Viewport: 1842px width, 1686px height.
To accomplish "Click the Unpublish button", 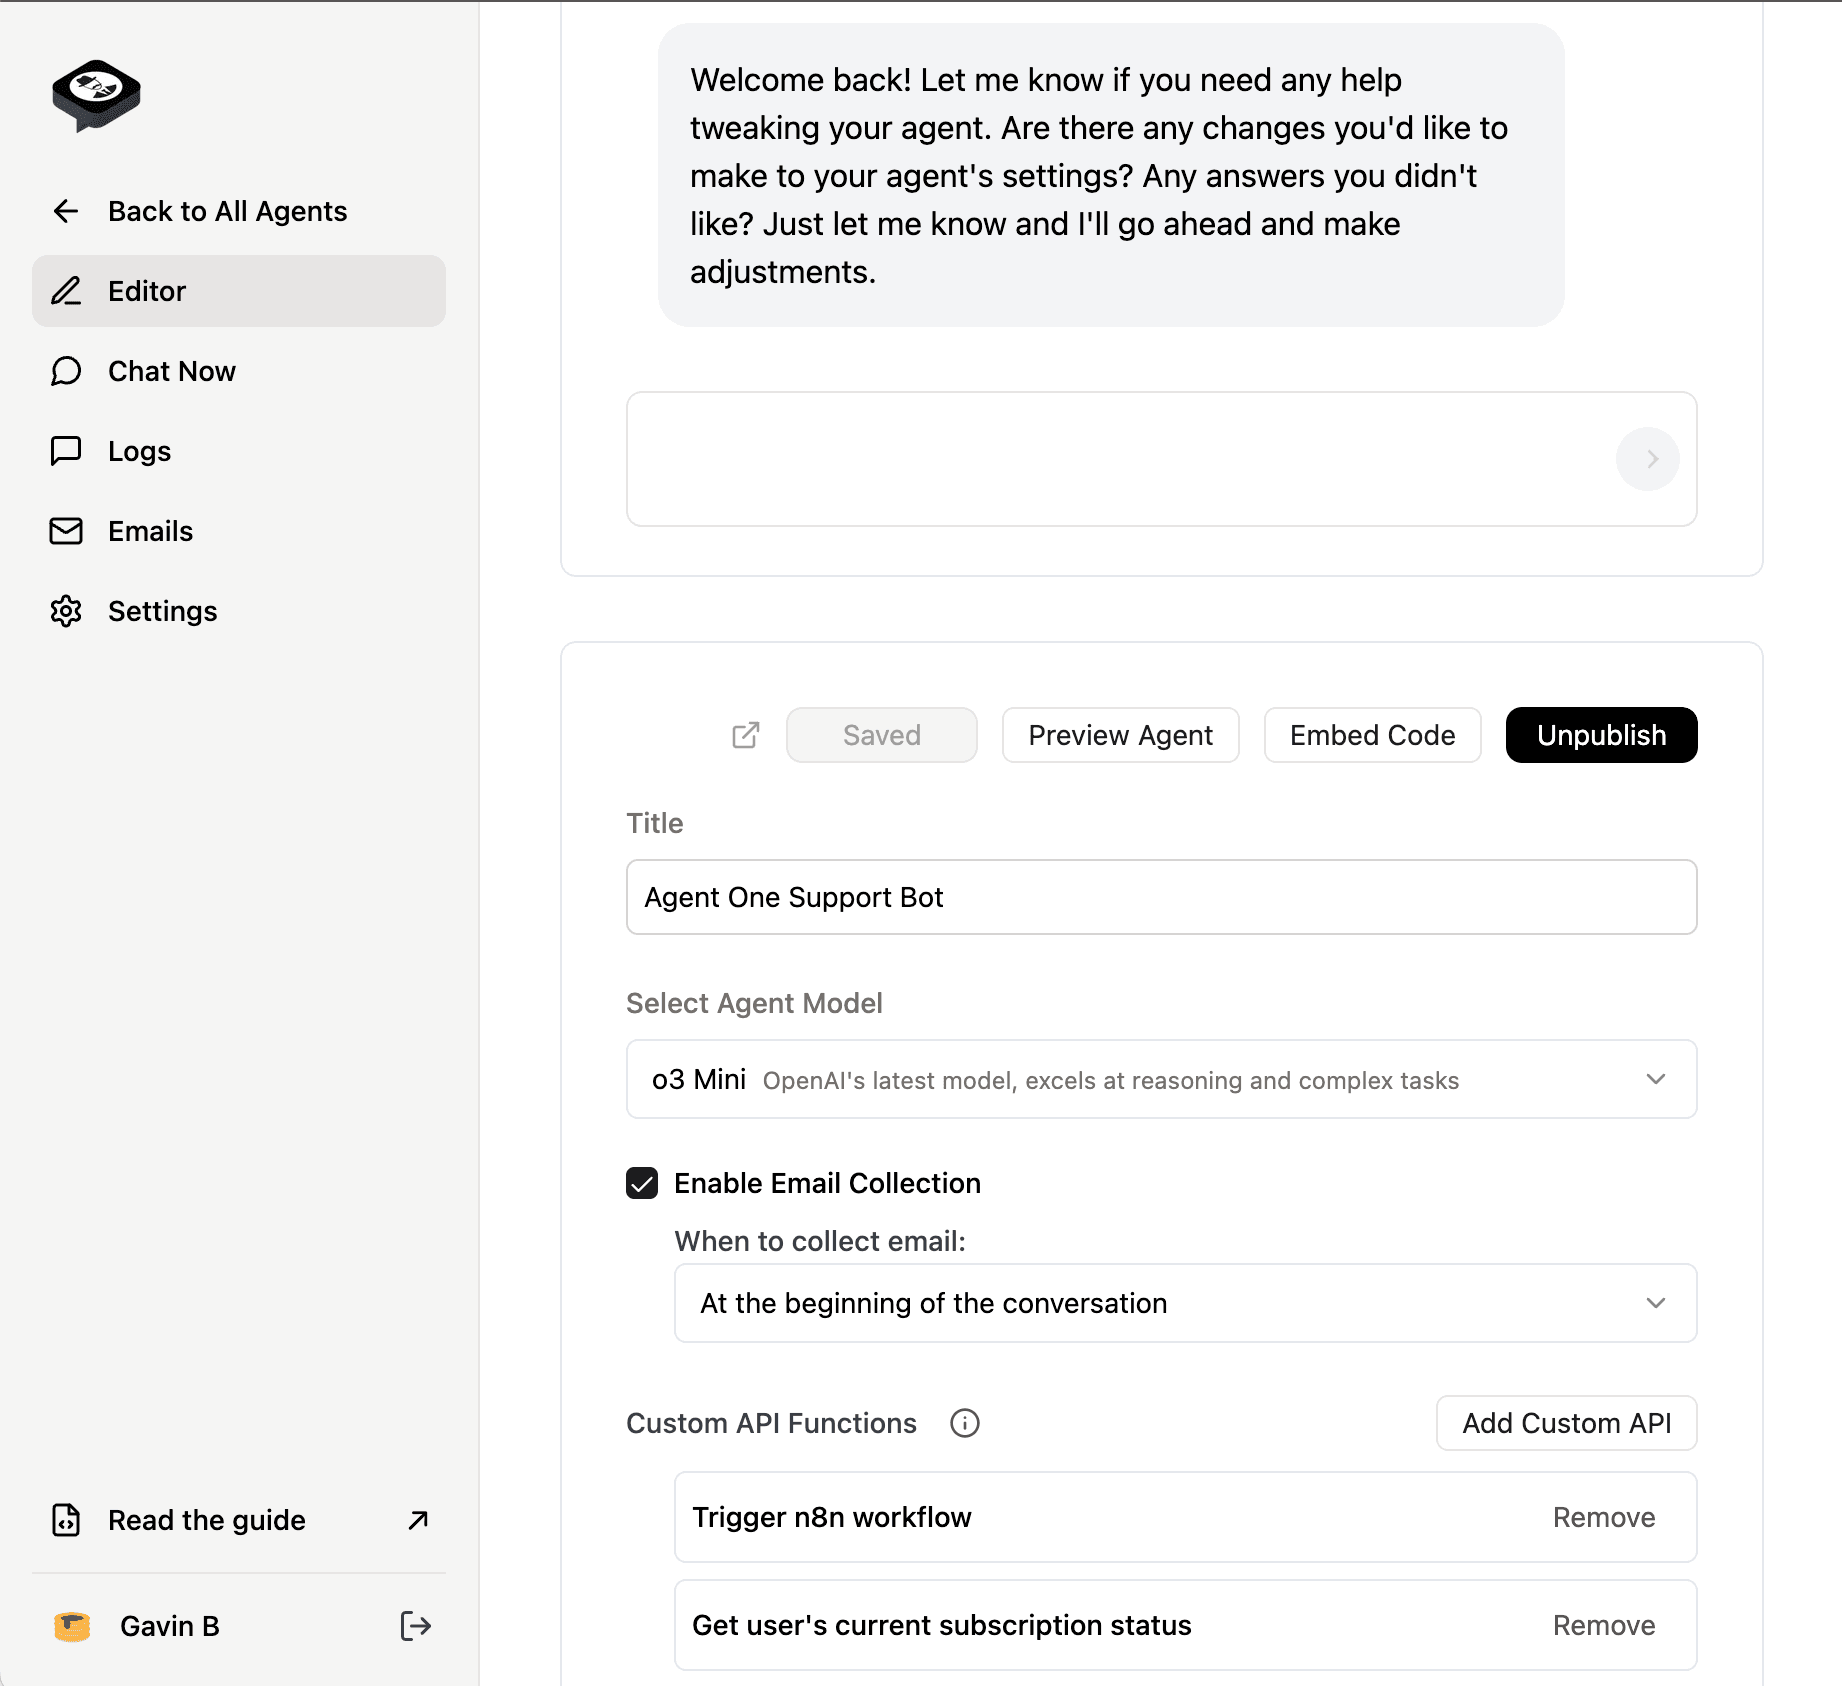I will [1600, 735].
